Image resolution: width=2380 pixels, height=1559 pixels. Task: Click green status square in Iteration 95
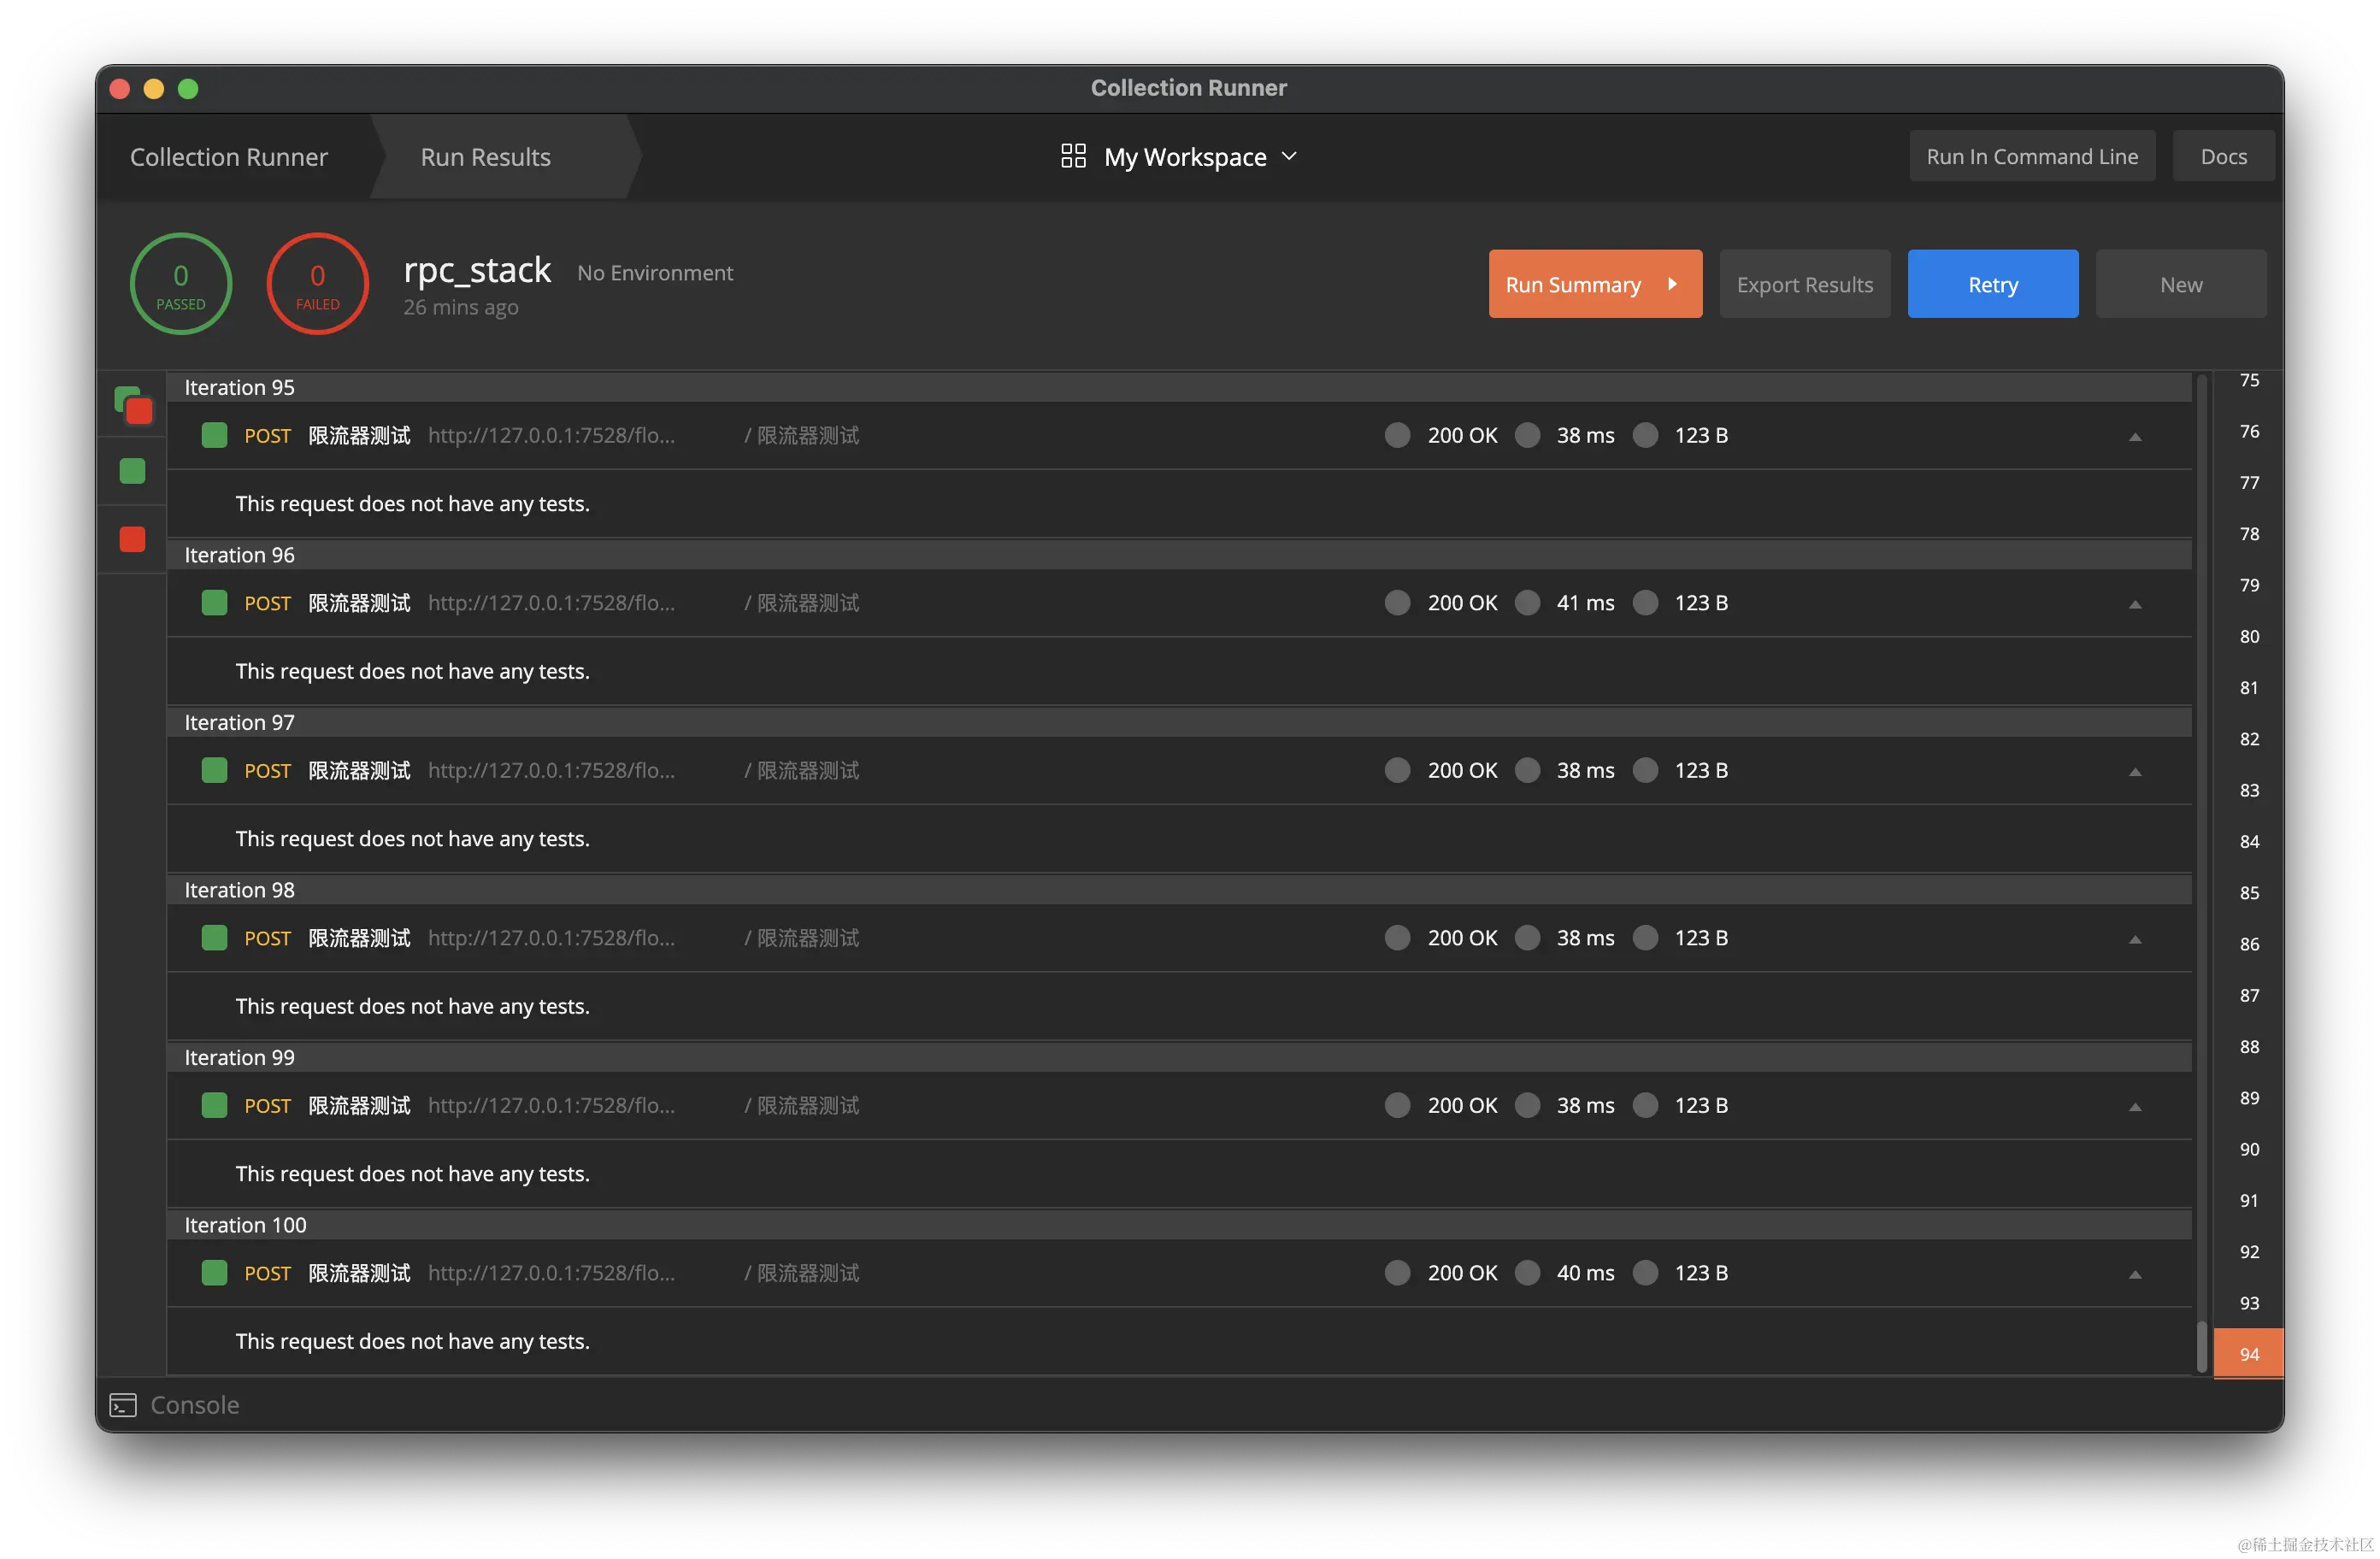click(x=214, y=435)
